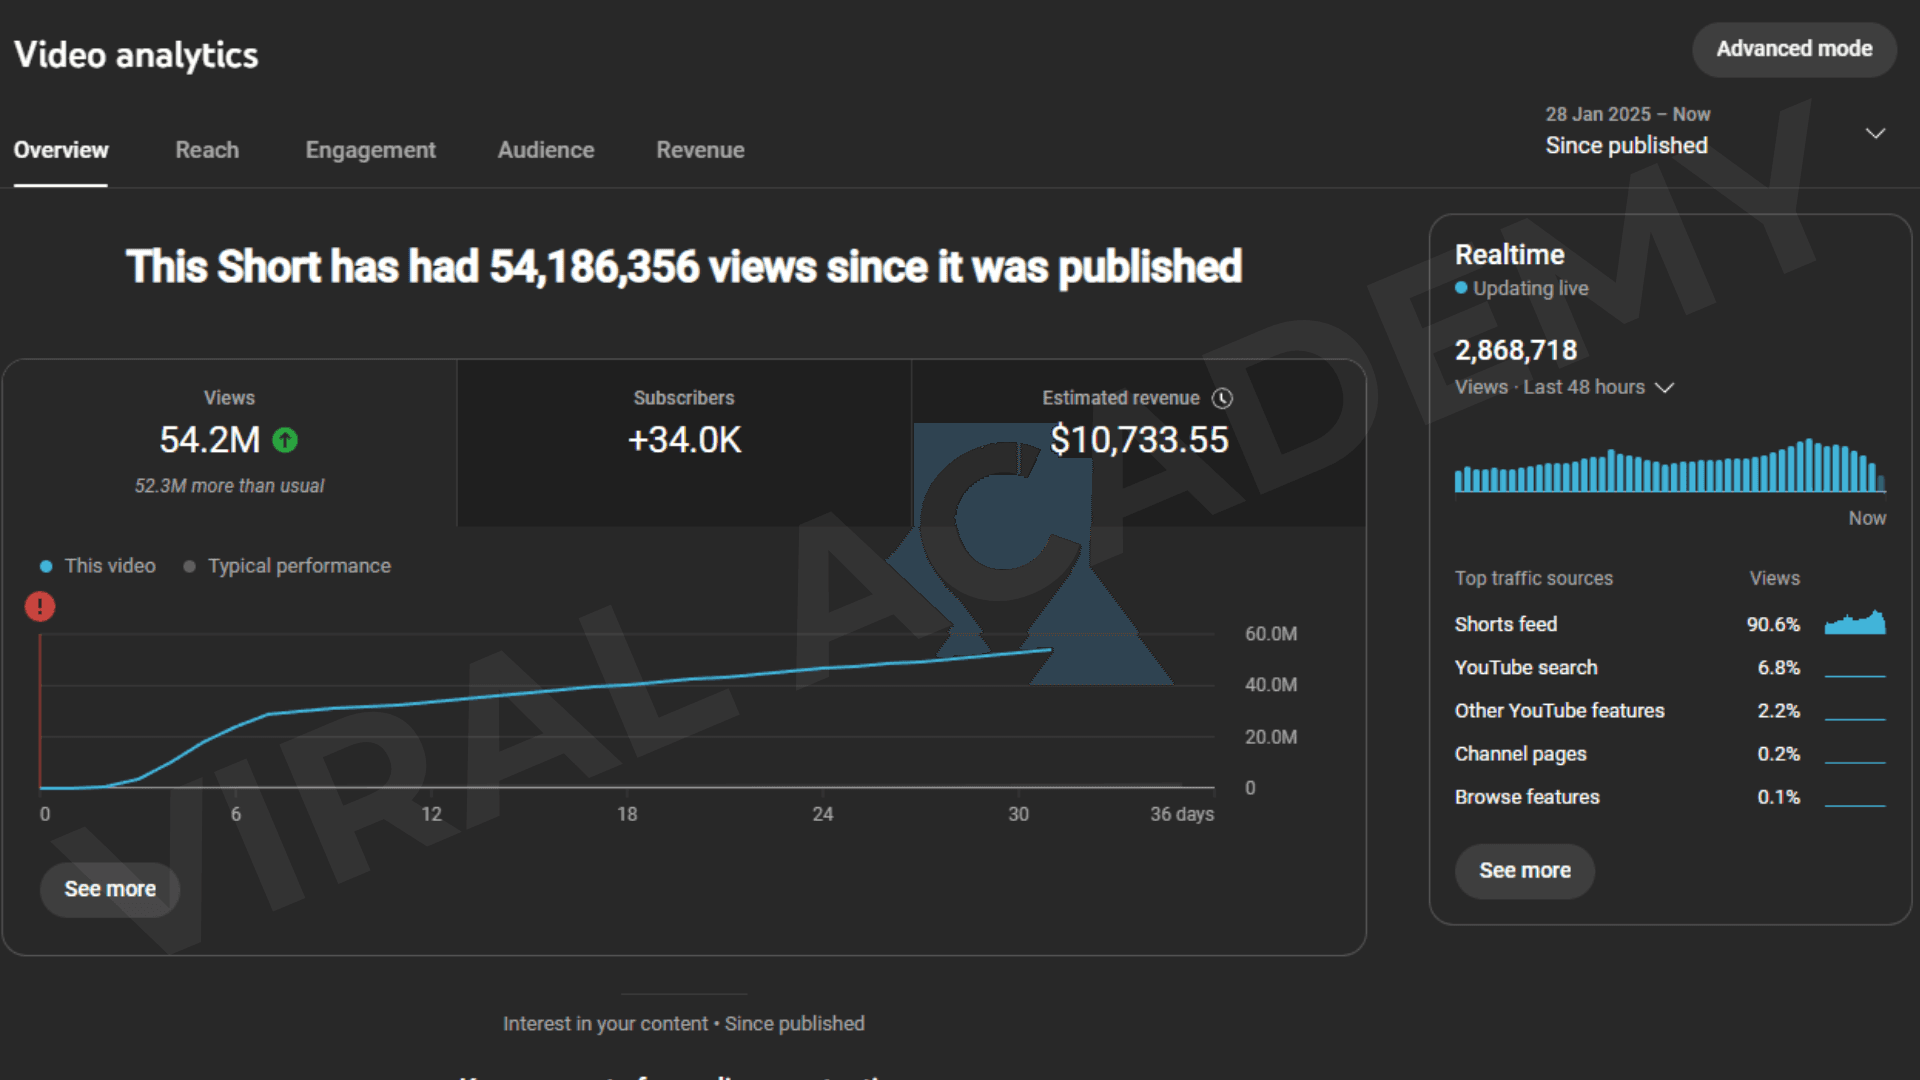The width and height of the screenshot is (1920, 1080).
Task: Click the Advanced mode button
Action: pos(1794,49)
